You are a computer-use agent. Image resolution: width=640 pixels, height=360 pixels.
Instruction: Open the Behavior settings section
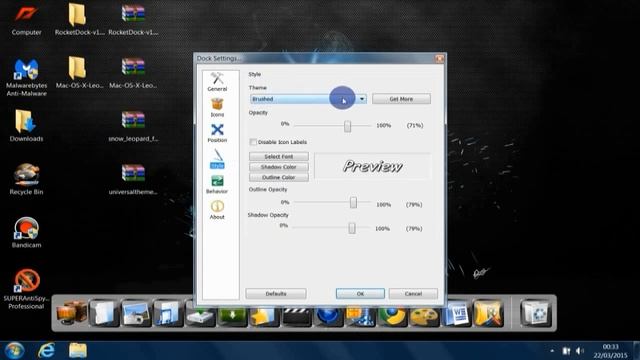click(x=217, y=184)
